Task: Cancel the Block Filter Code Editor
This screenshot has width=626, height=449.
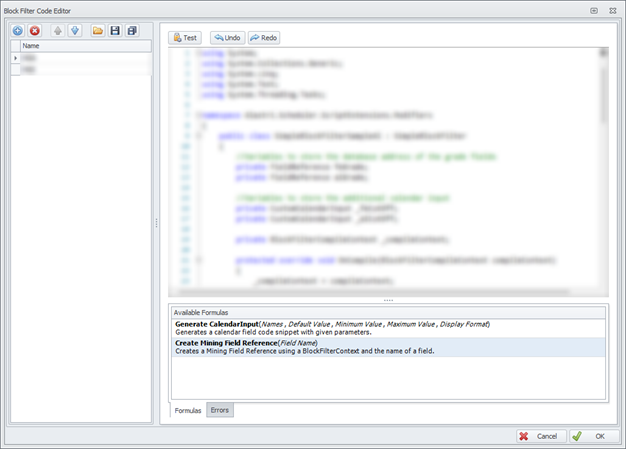Action: tap(541, 436)
